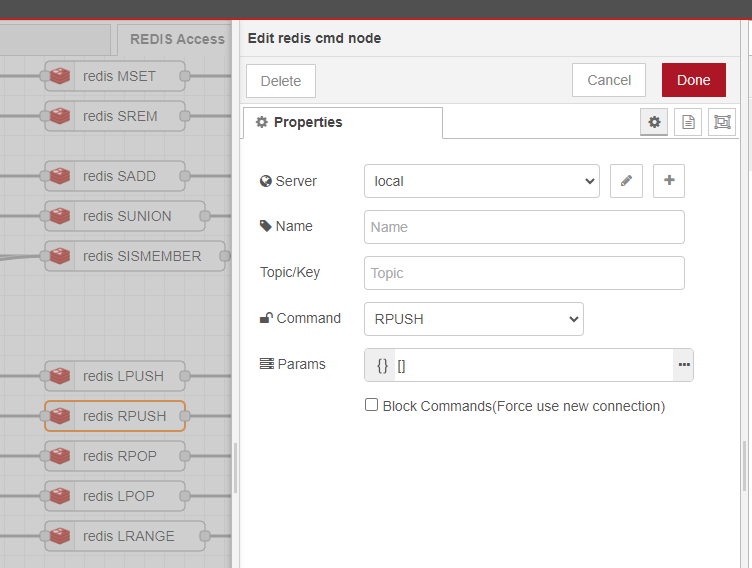Click redis SUNION node label
Viewport: 752px width, 568px height.
[x=127, y=216]
